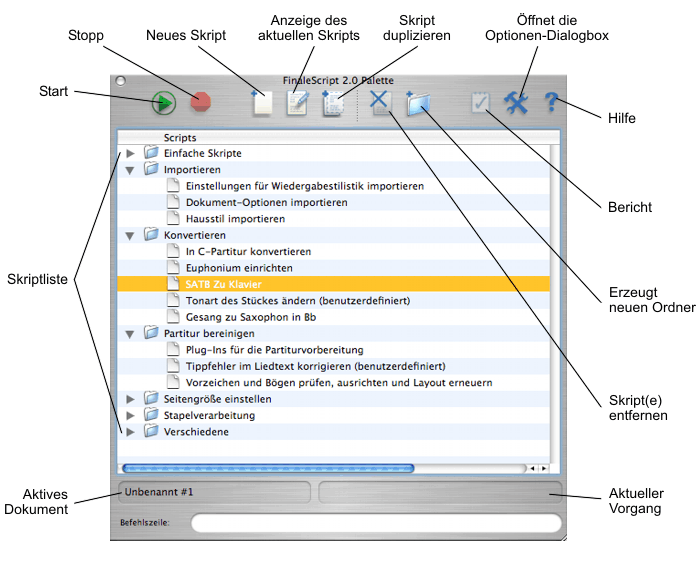699x568 pixels.
Task: Collapse the Importieren folder
Action: click(x=130, y=170)
